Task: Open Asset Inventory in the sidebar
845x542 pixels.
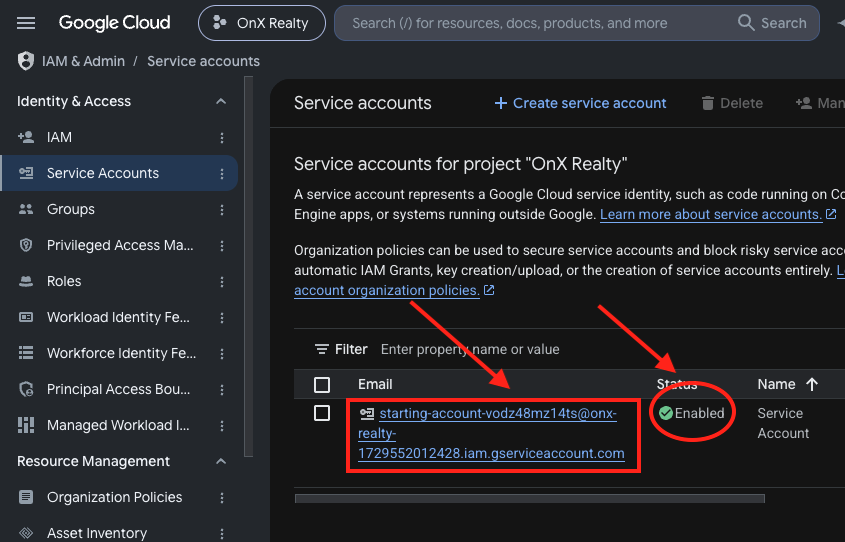Action: [96, 533]
